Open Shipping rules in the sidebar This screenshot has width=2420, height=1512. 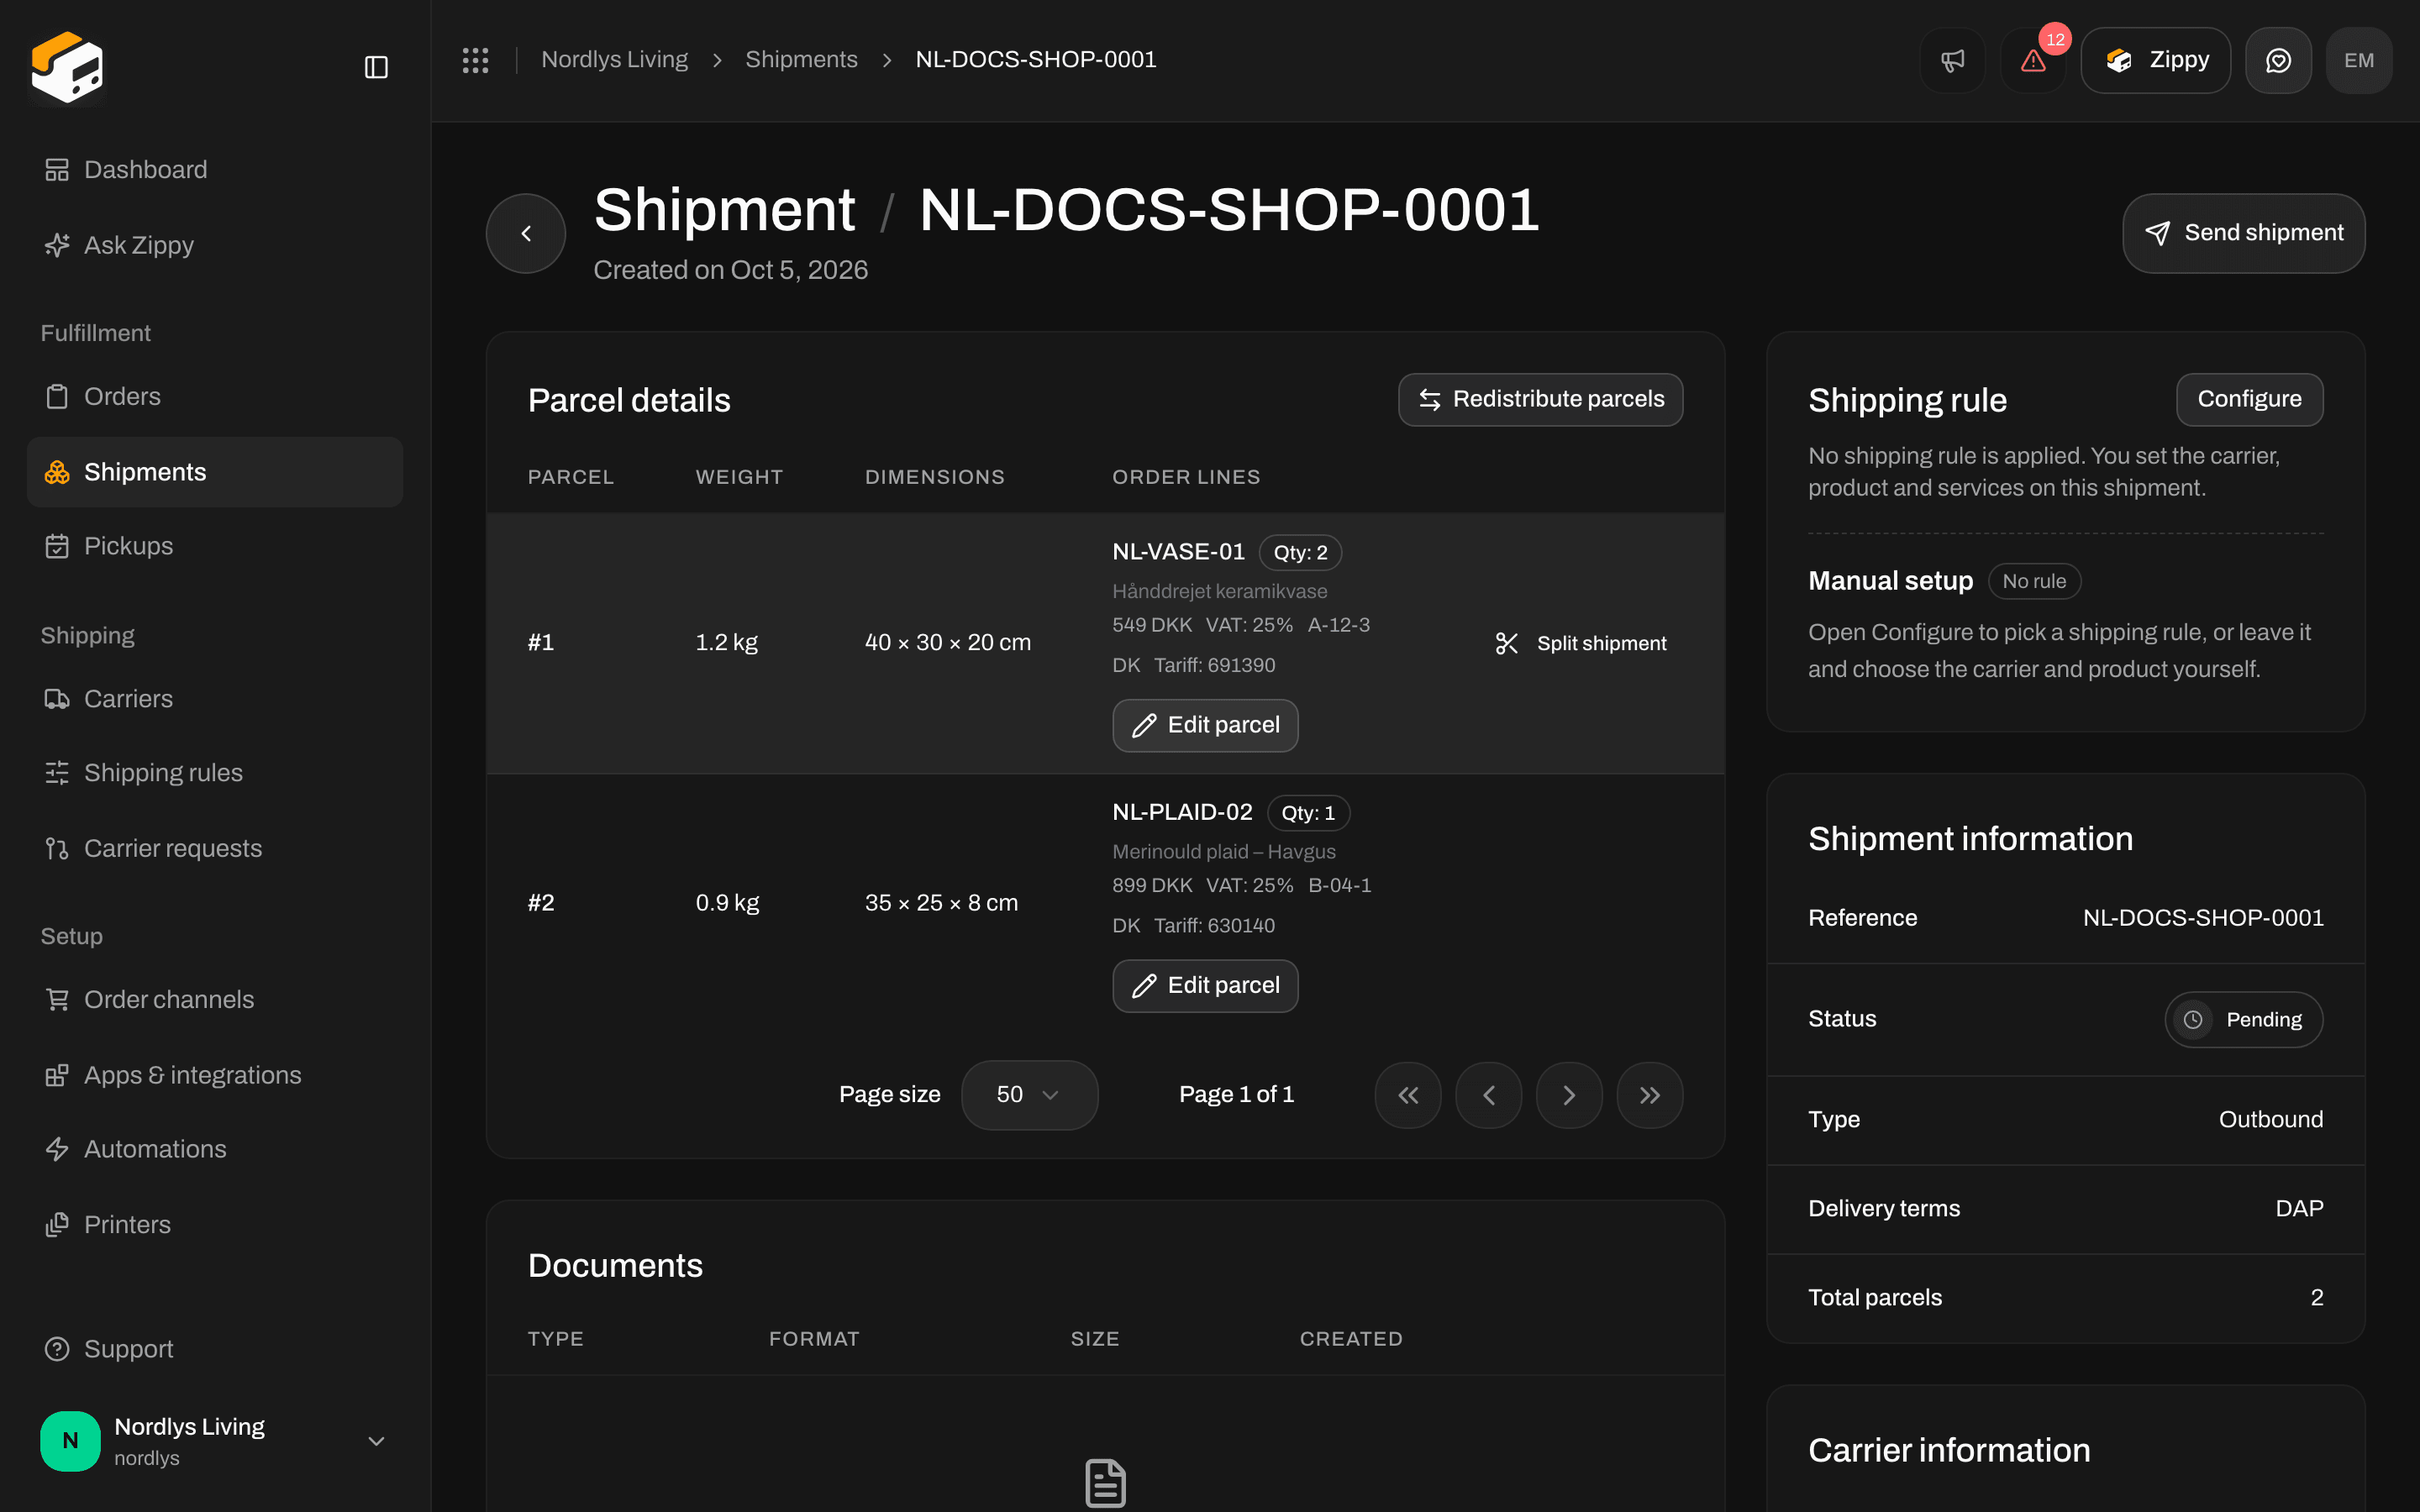[215, 773]
